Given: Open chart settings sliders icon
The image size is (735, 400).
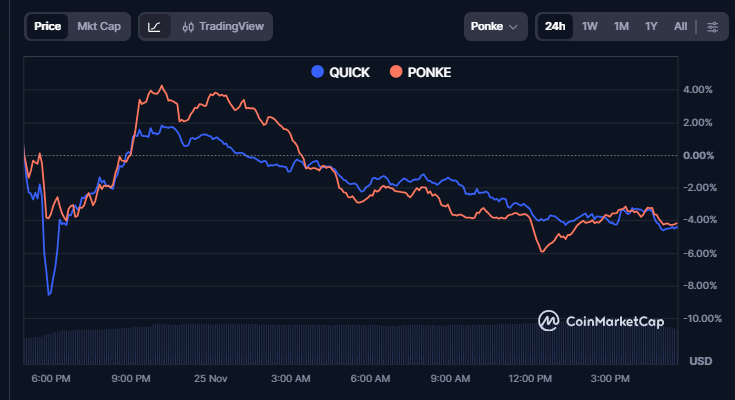Looking at the screenshot, I should [x=712, y=26].
